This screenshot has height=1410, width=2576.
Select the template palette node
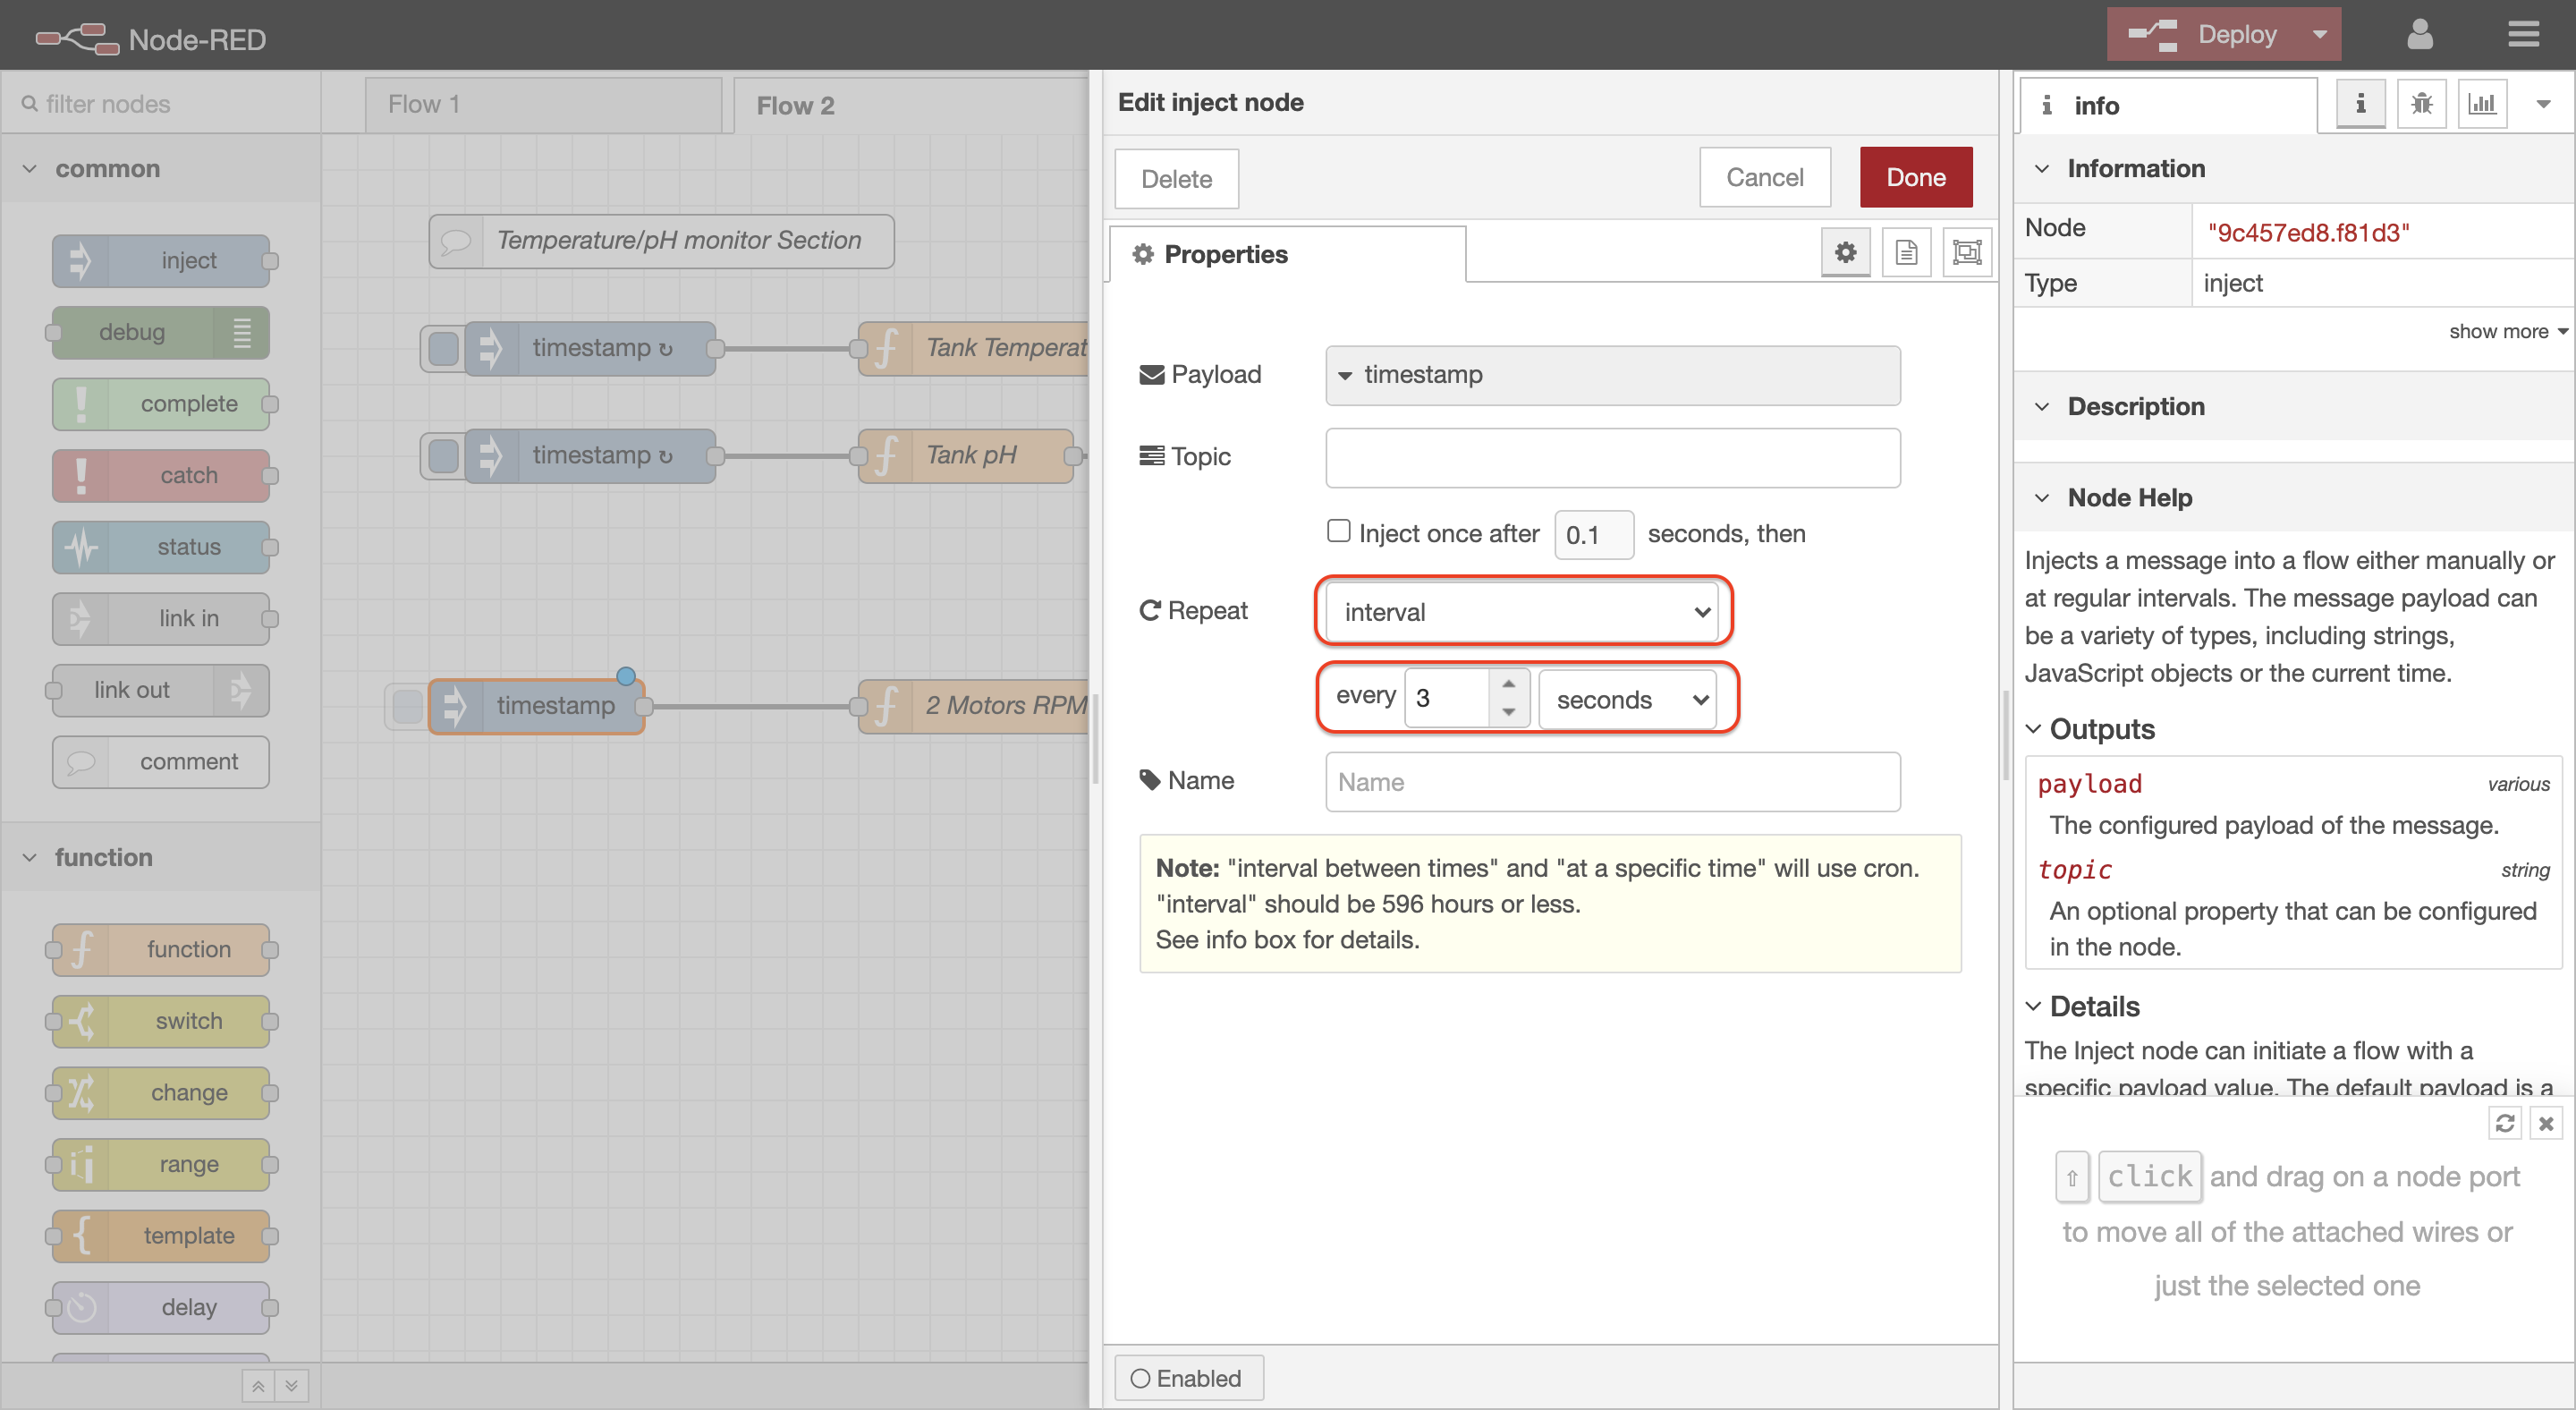pos(161,1236)
